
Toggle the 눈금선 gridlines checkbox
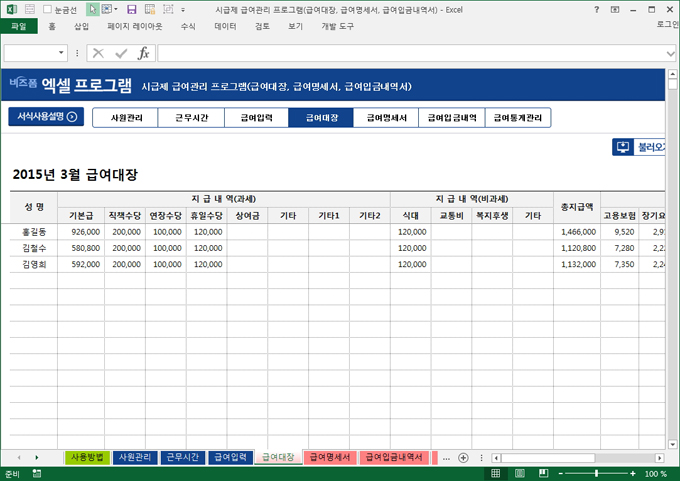pyautogui.click(x=48, y=9)
